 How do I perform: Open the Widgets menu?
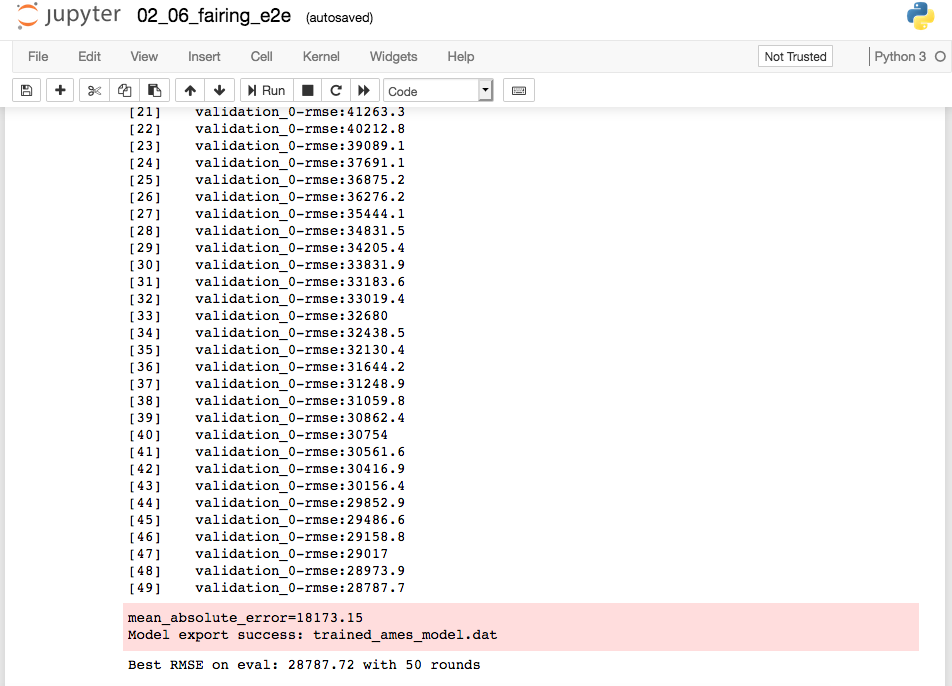pos(393,57)
